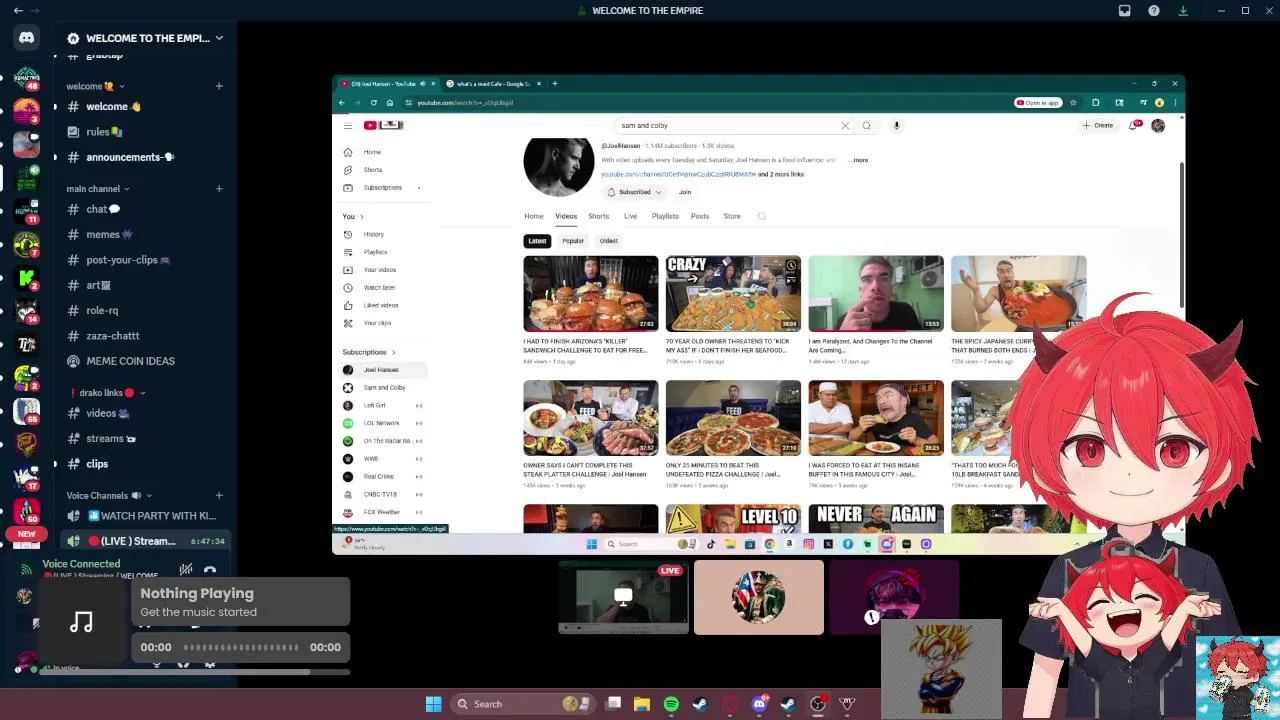
Task: Open Liked videos in YouTube sidebar
Action: [x=379, y=305]
